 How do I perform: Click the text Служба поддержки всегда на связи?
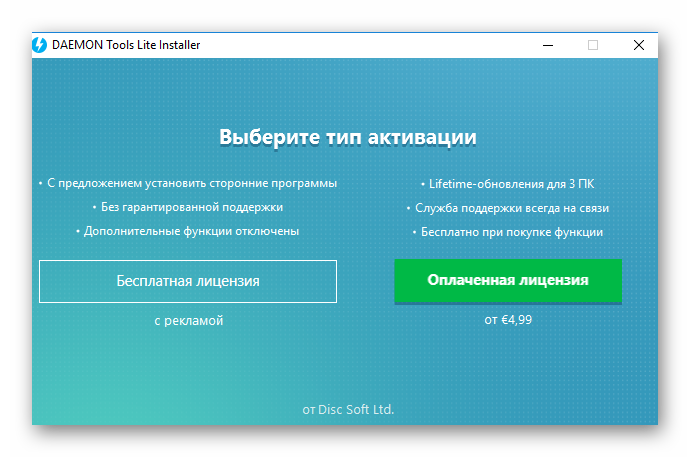click(x=512, y=208)
